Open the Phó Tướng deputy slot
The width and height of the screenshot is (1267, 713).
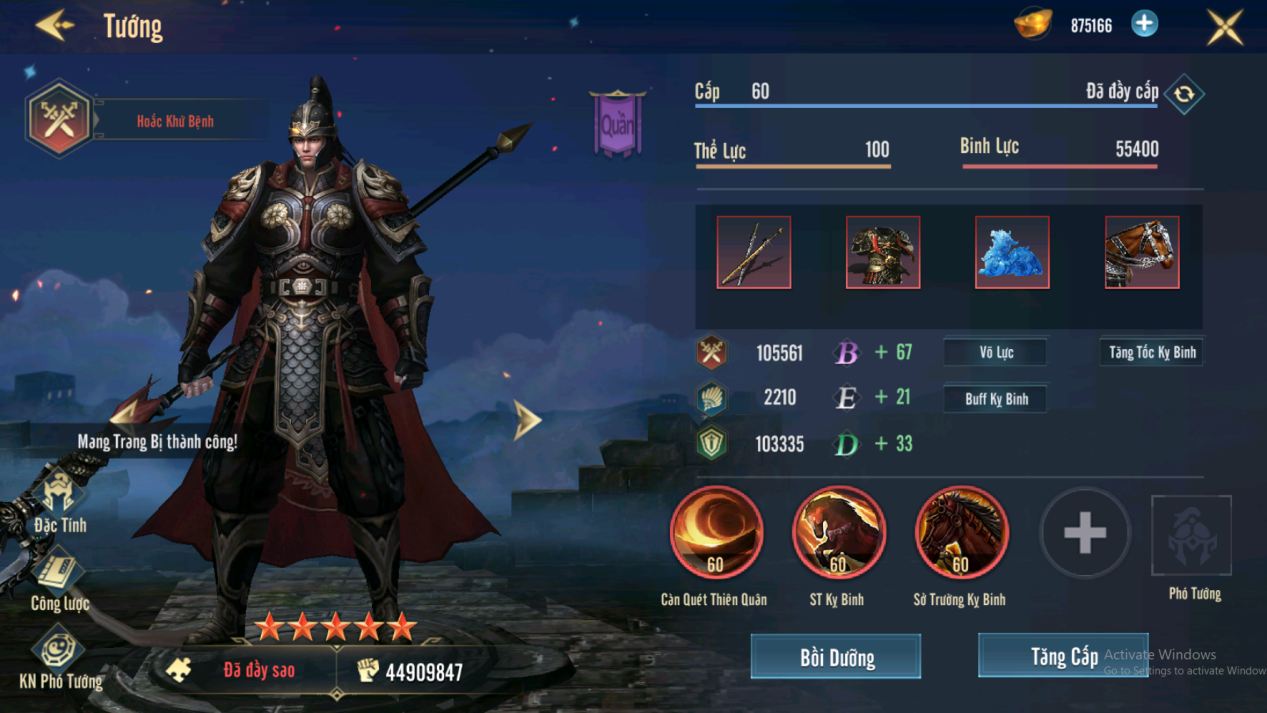[1192, 536]
